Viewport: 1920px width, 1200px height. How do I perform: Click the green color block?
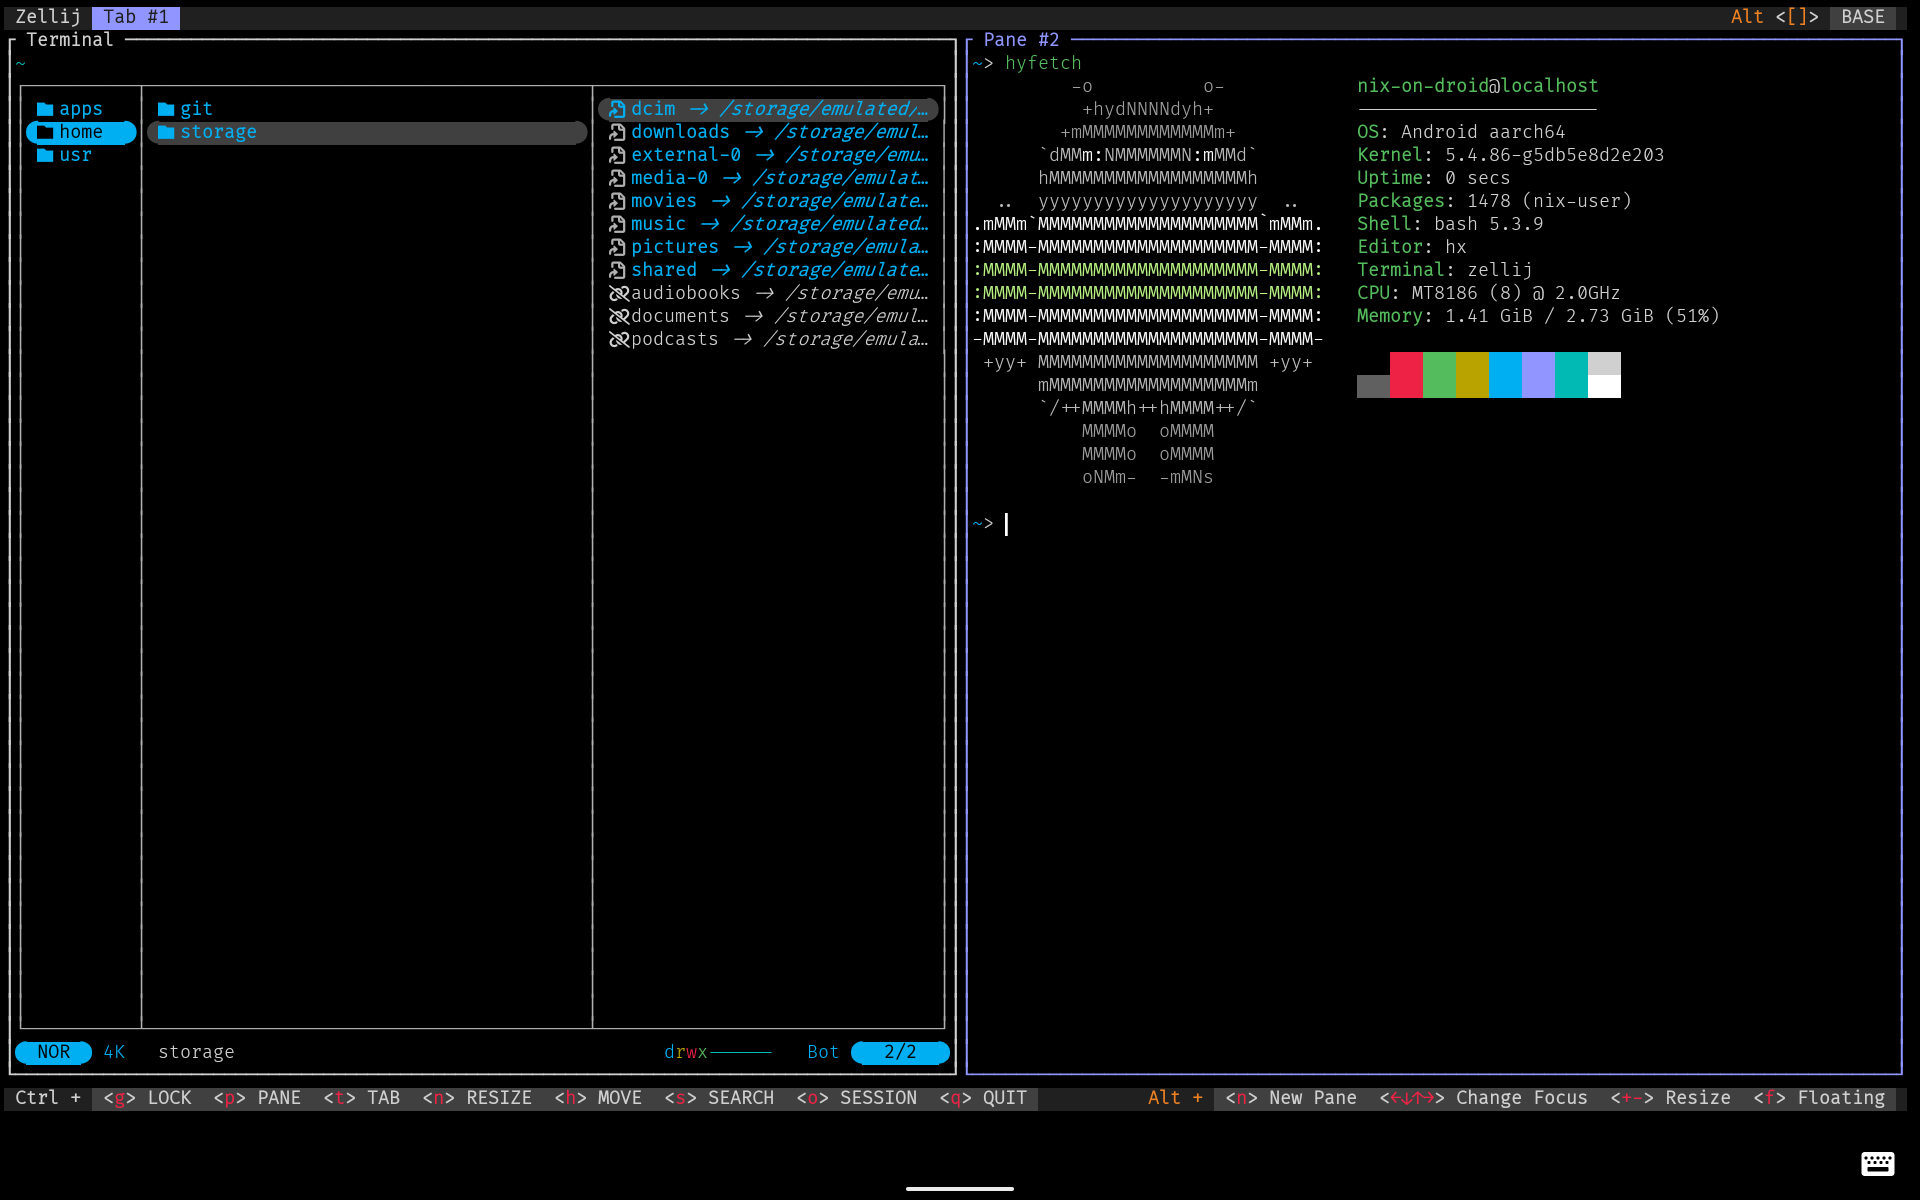coord(1439,375)
